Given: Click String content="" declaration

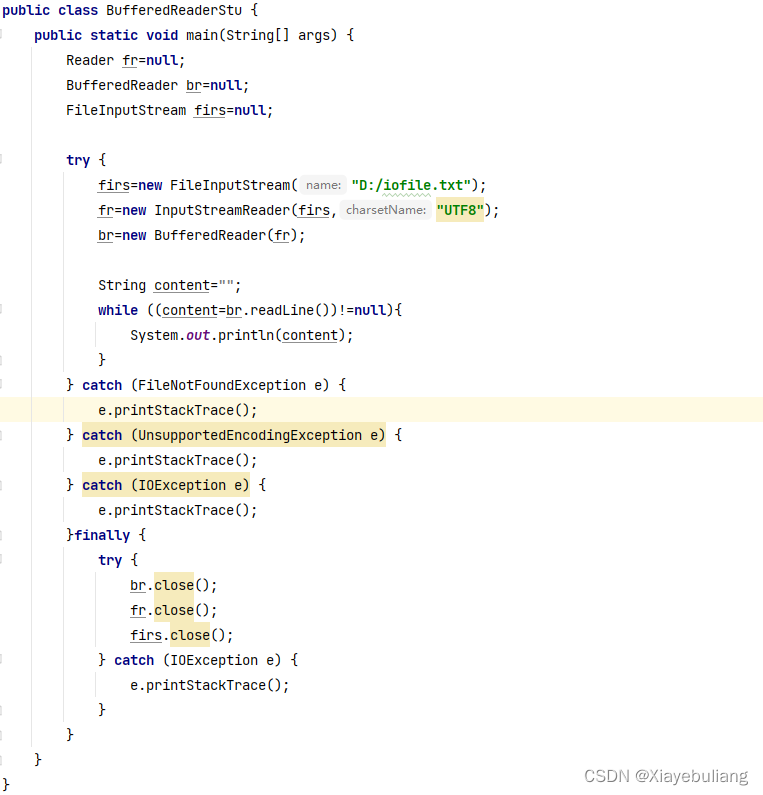Looking at the screenshot, I should [169, 285].
